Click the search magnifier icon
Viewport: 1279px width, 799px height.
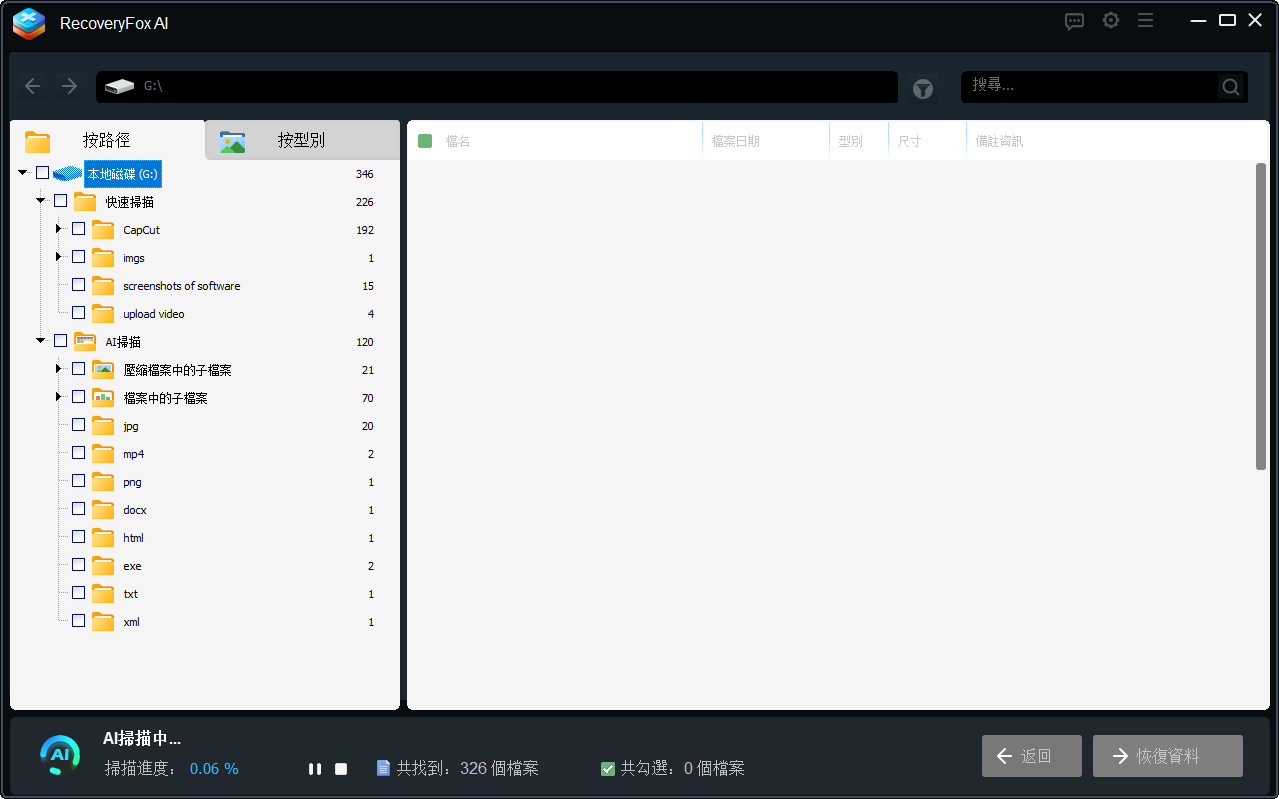point(1231,87)
